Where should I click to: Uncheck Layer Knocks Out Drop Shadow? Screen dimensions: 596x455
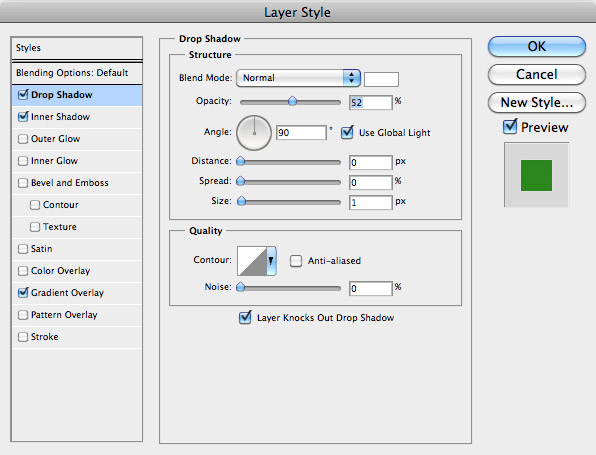[245, 317]
